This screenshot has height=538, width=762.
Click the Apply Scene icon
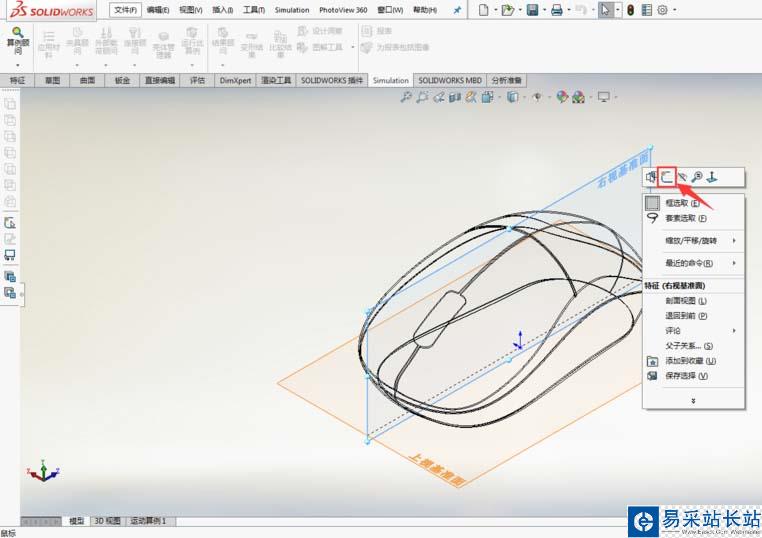[x=578, y=97]
